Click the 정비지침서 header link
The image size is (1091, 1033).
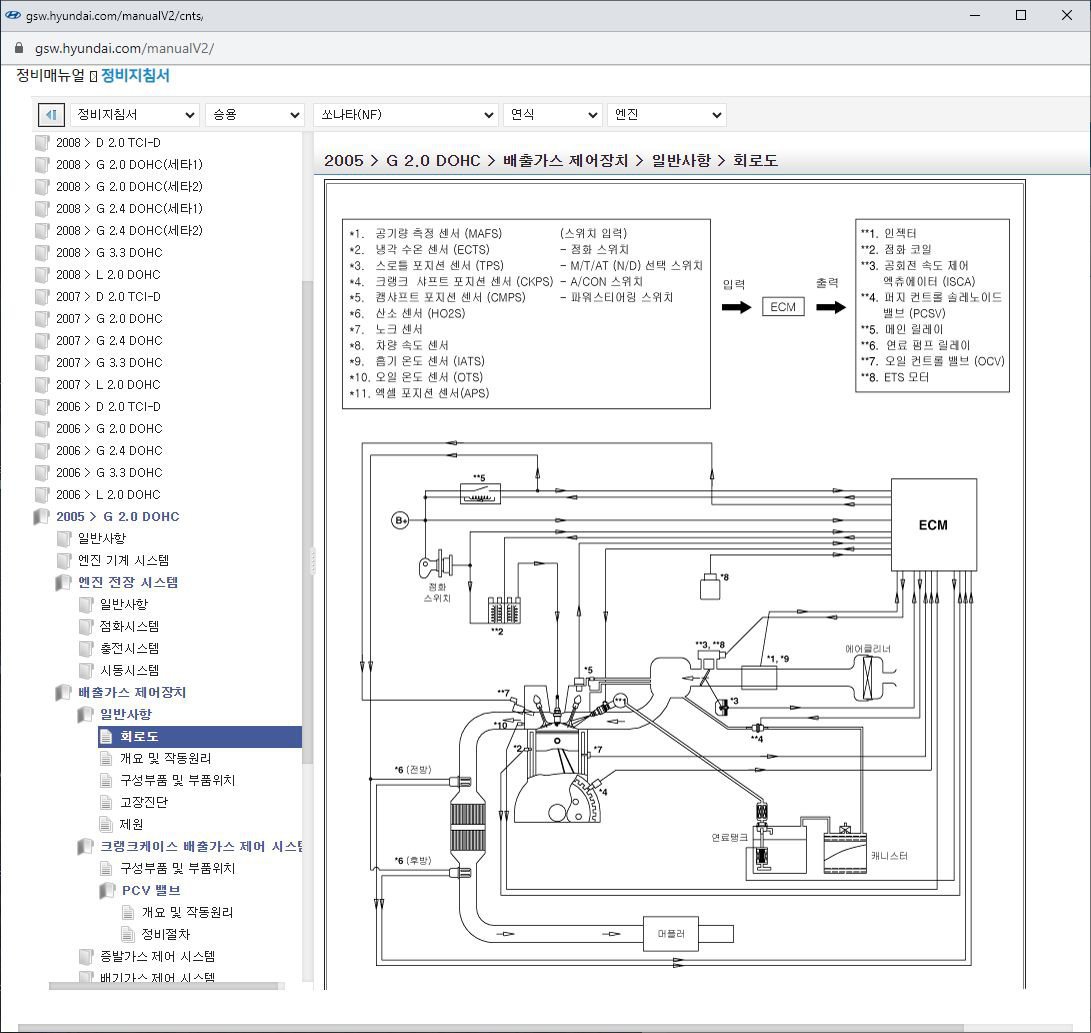tap(135, 75)
